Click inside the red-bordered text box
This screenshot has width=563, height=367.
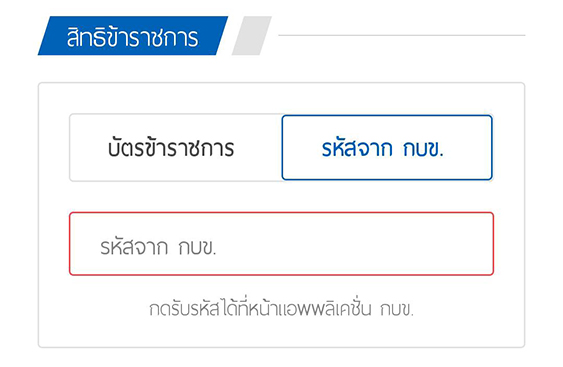[281, 244]
